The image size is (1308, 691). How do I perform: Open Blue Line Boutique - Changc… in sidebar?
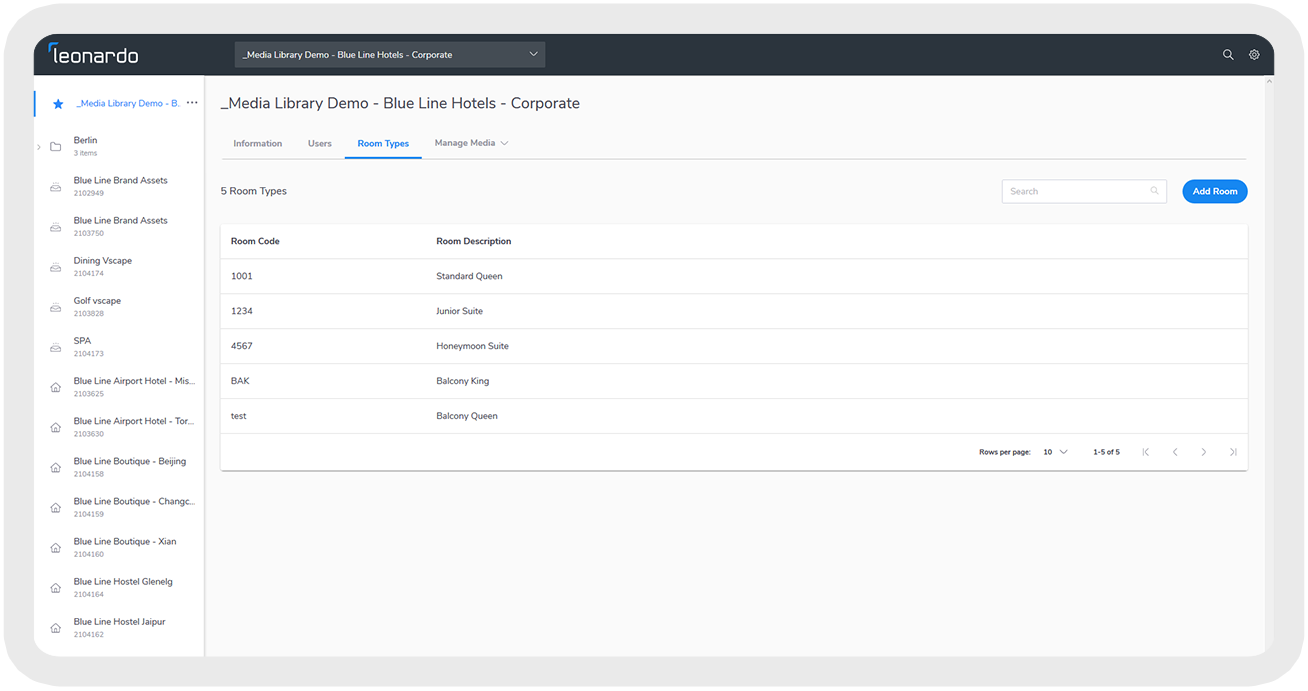134,507
